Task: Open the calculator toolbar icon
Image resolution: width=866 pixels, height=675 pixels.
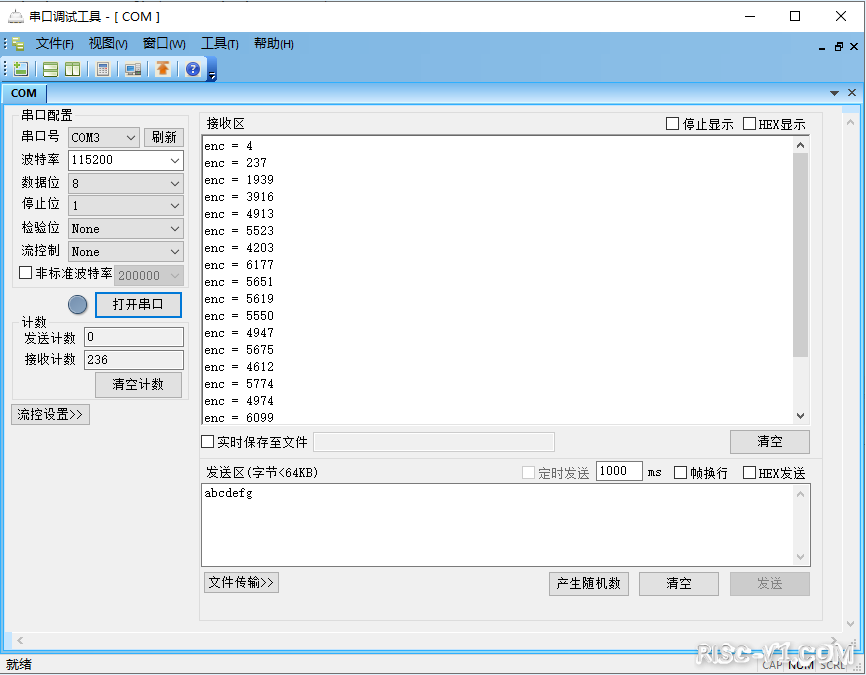Action: [x=103, y=69]
